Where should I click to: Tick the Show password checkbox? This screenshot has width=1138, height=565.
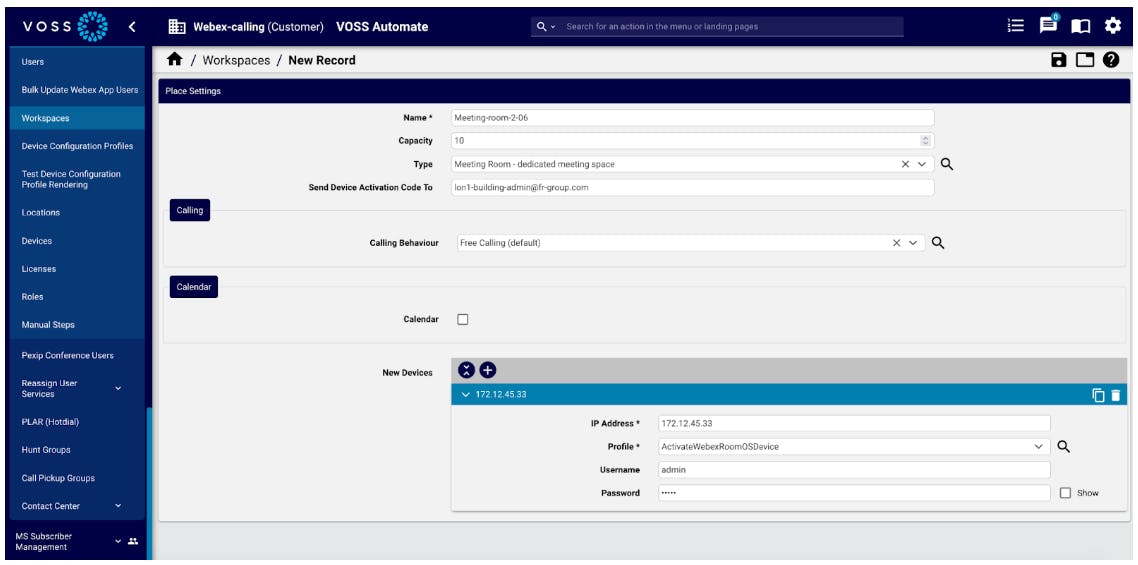[x=1065, y=493]
